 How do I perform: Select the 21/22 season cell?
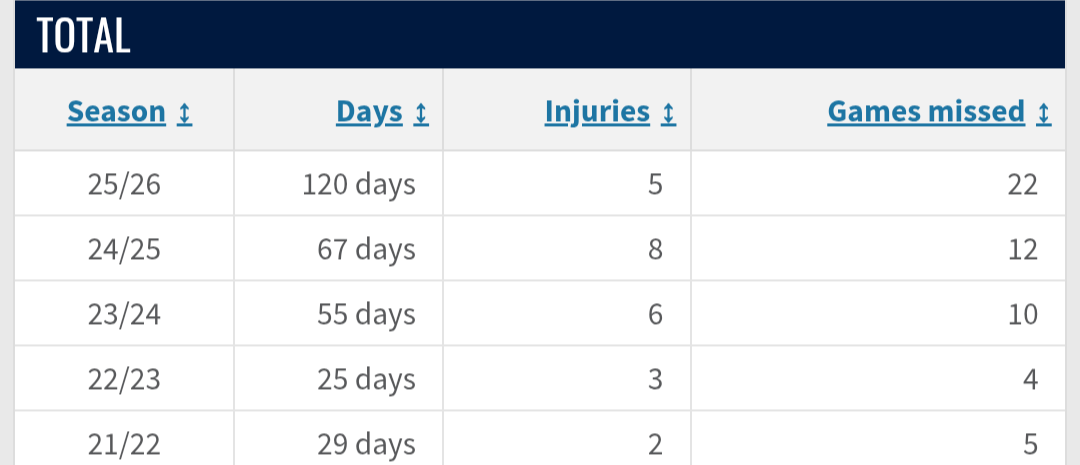[124, 441]
